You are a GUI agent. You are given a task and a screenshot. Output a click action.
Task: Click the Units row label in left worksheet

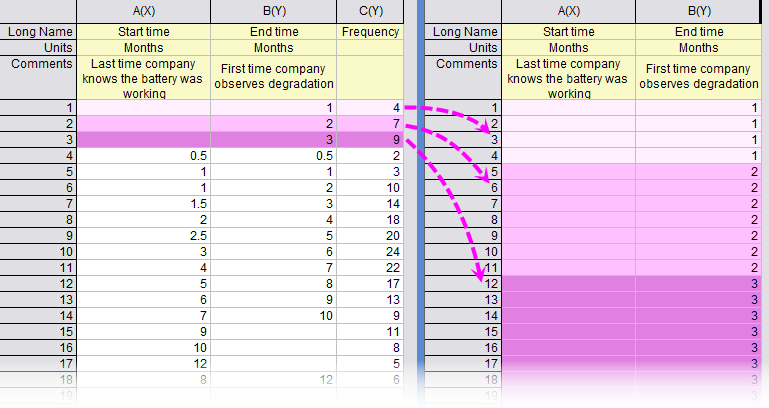coord(38,48)
